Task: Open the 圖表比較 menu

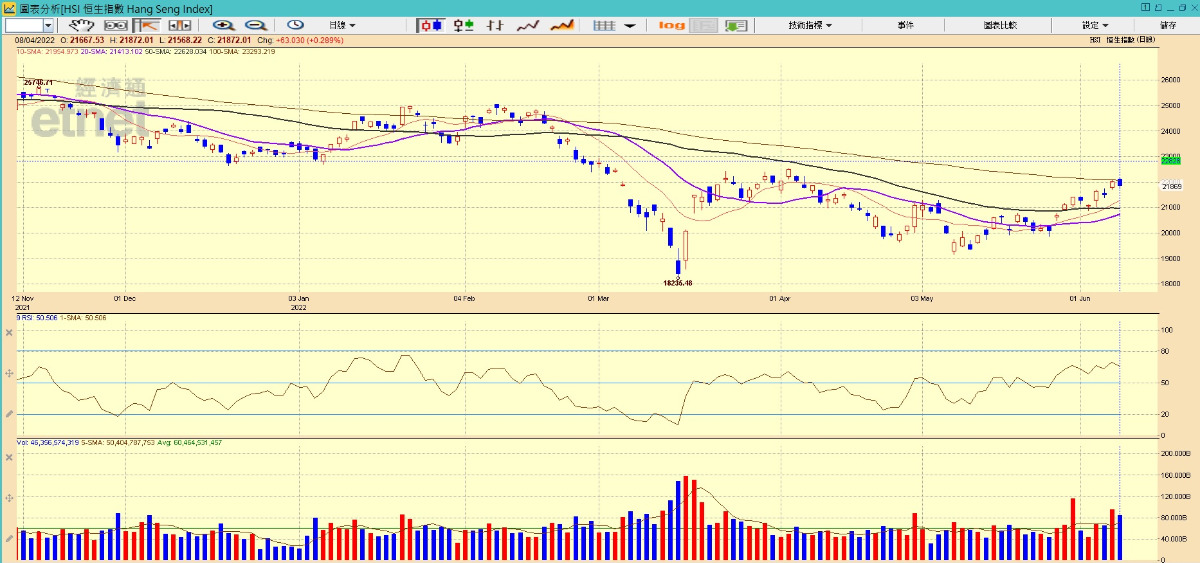Action: (999, 24)
